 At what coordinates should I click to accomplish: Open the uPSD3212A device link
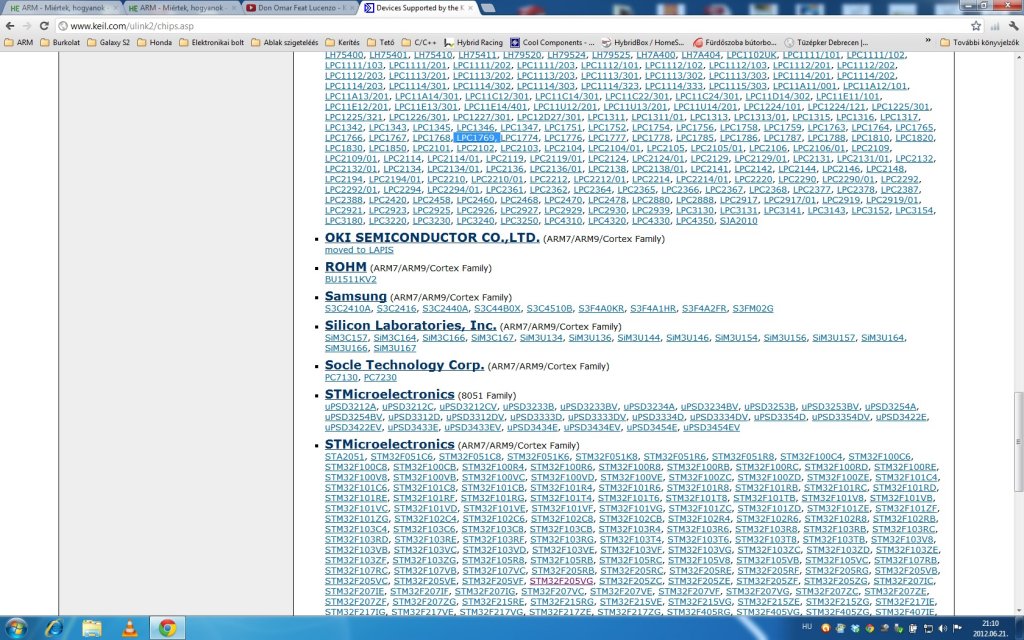tap(350, 406)
